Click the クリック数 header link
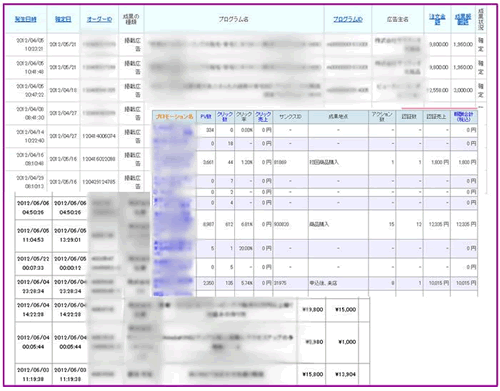Viewport: 500px width, 391px height. pos(225,117)
